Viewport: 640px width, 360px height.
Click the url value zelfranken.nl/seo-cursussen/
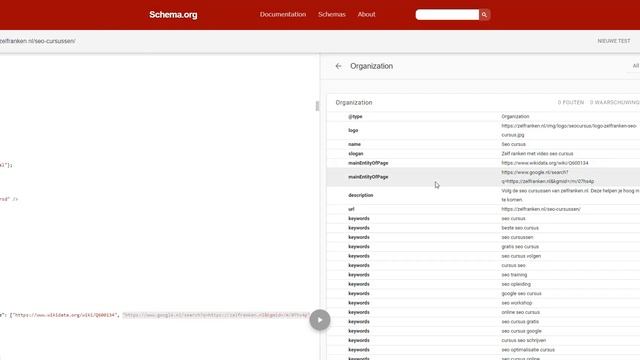(541, 209)
